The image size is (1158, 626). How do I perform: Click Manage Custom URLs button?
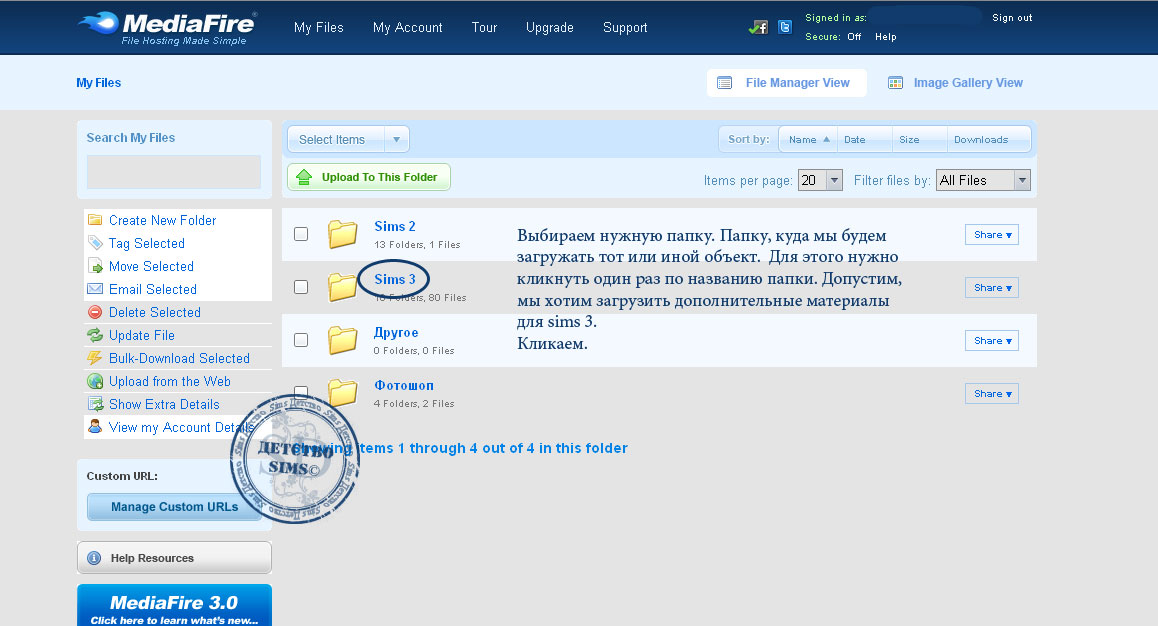[174, 507]
